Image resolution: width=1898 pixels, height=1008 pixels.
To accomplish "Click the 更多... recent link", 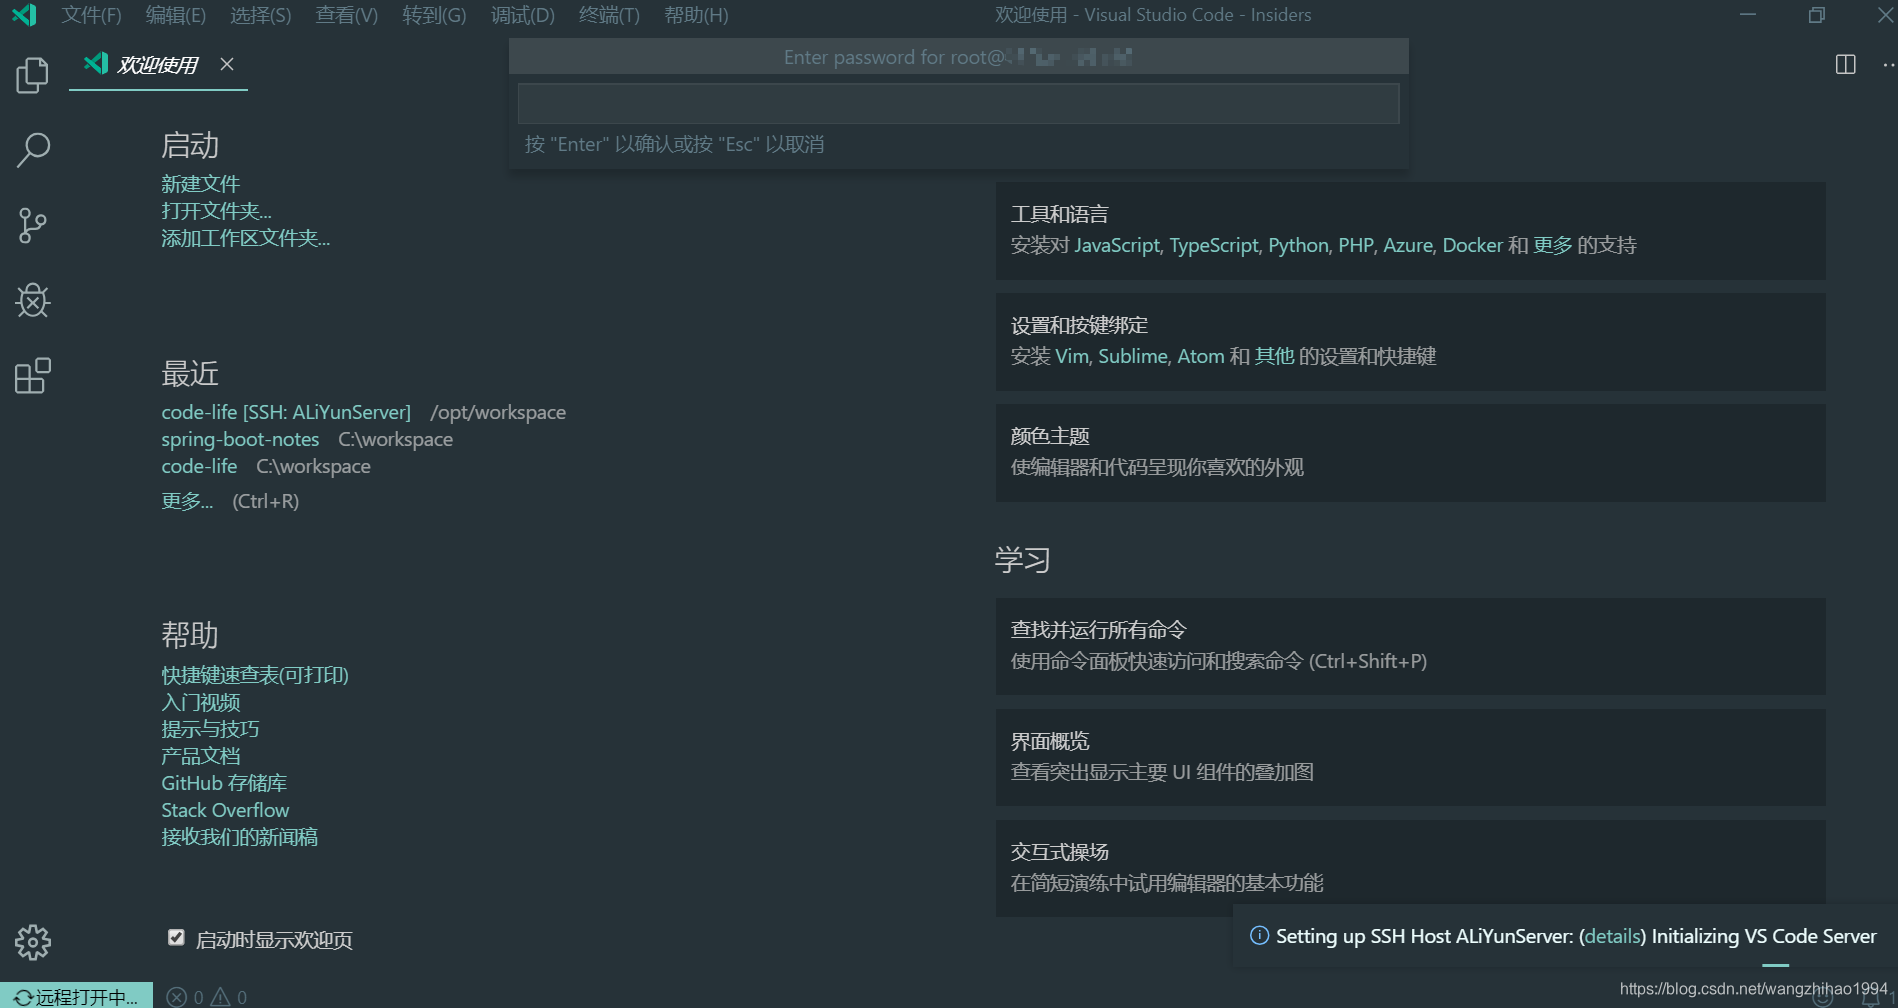I will 187,501.
